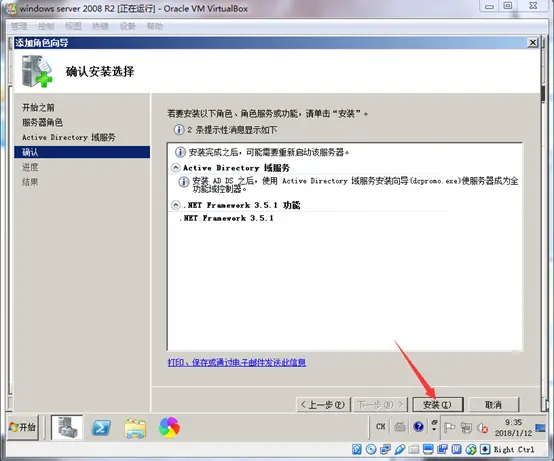Select the Active Directory 域服务 step in sidebar
554x461 pixels.
[x=69, y=137]
